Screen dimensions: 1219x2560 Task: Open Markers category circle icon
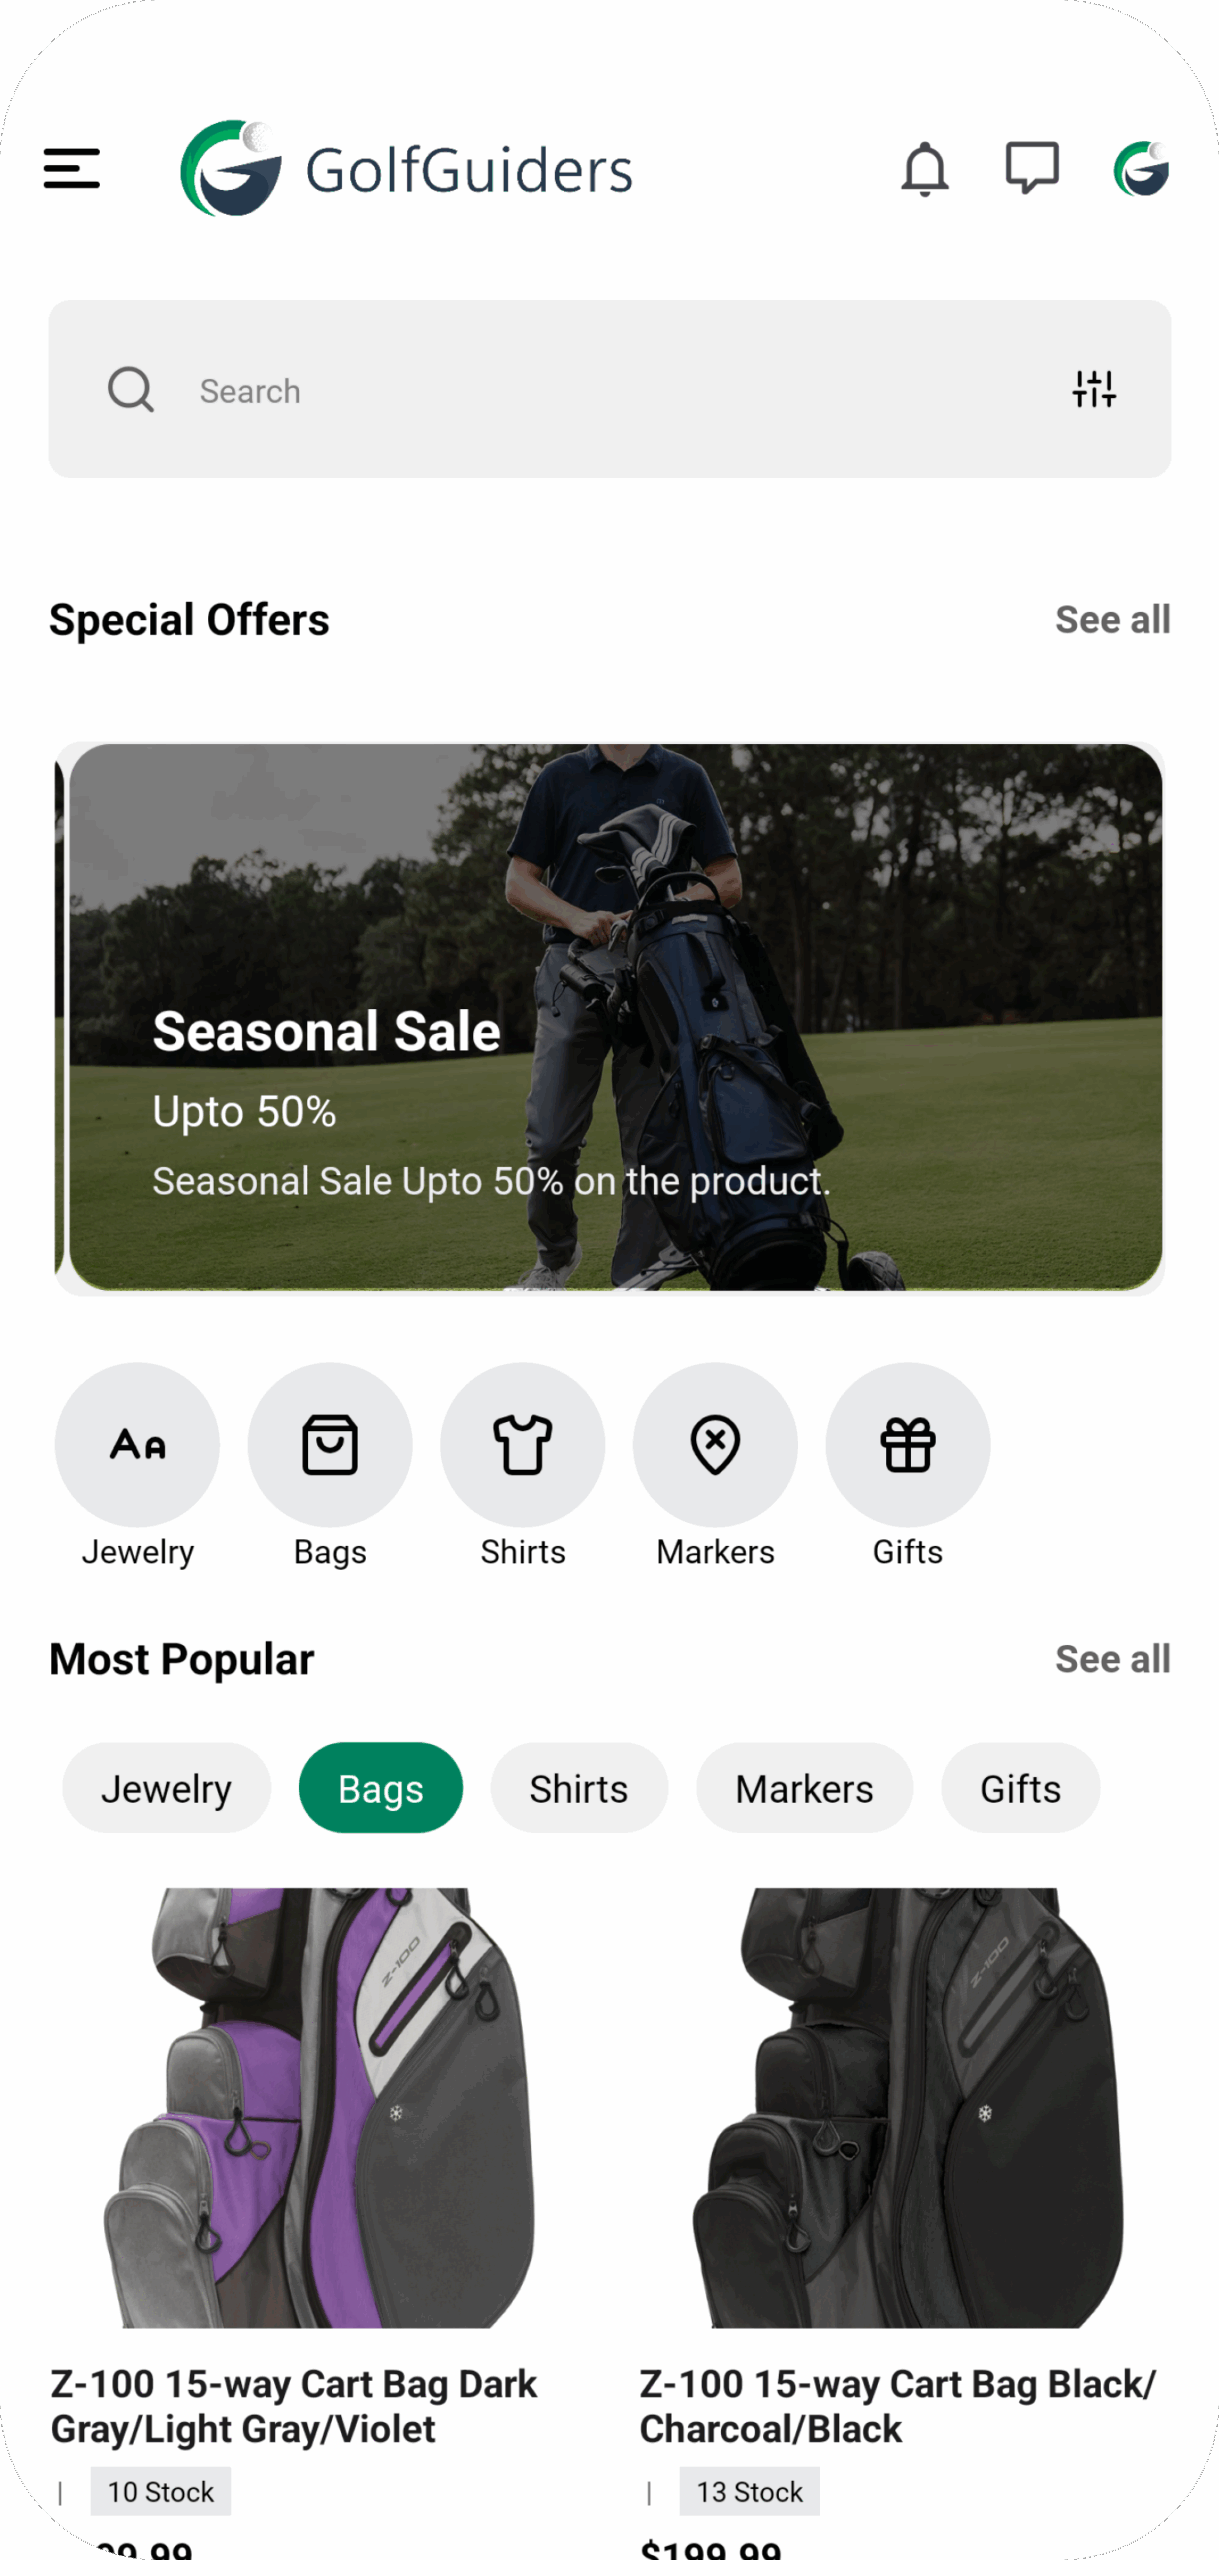(x=715, y=1444)
